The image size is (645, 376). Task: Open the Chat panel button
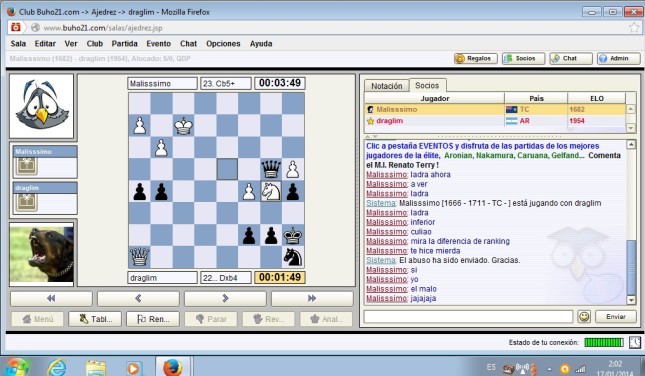571,58
